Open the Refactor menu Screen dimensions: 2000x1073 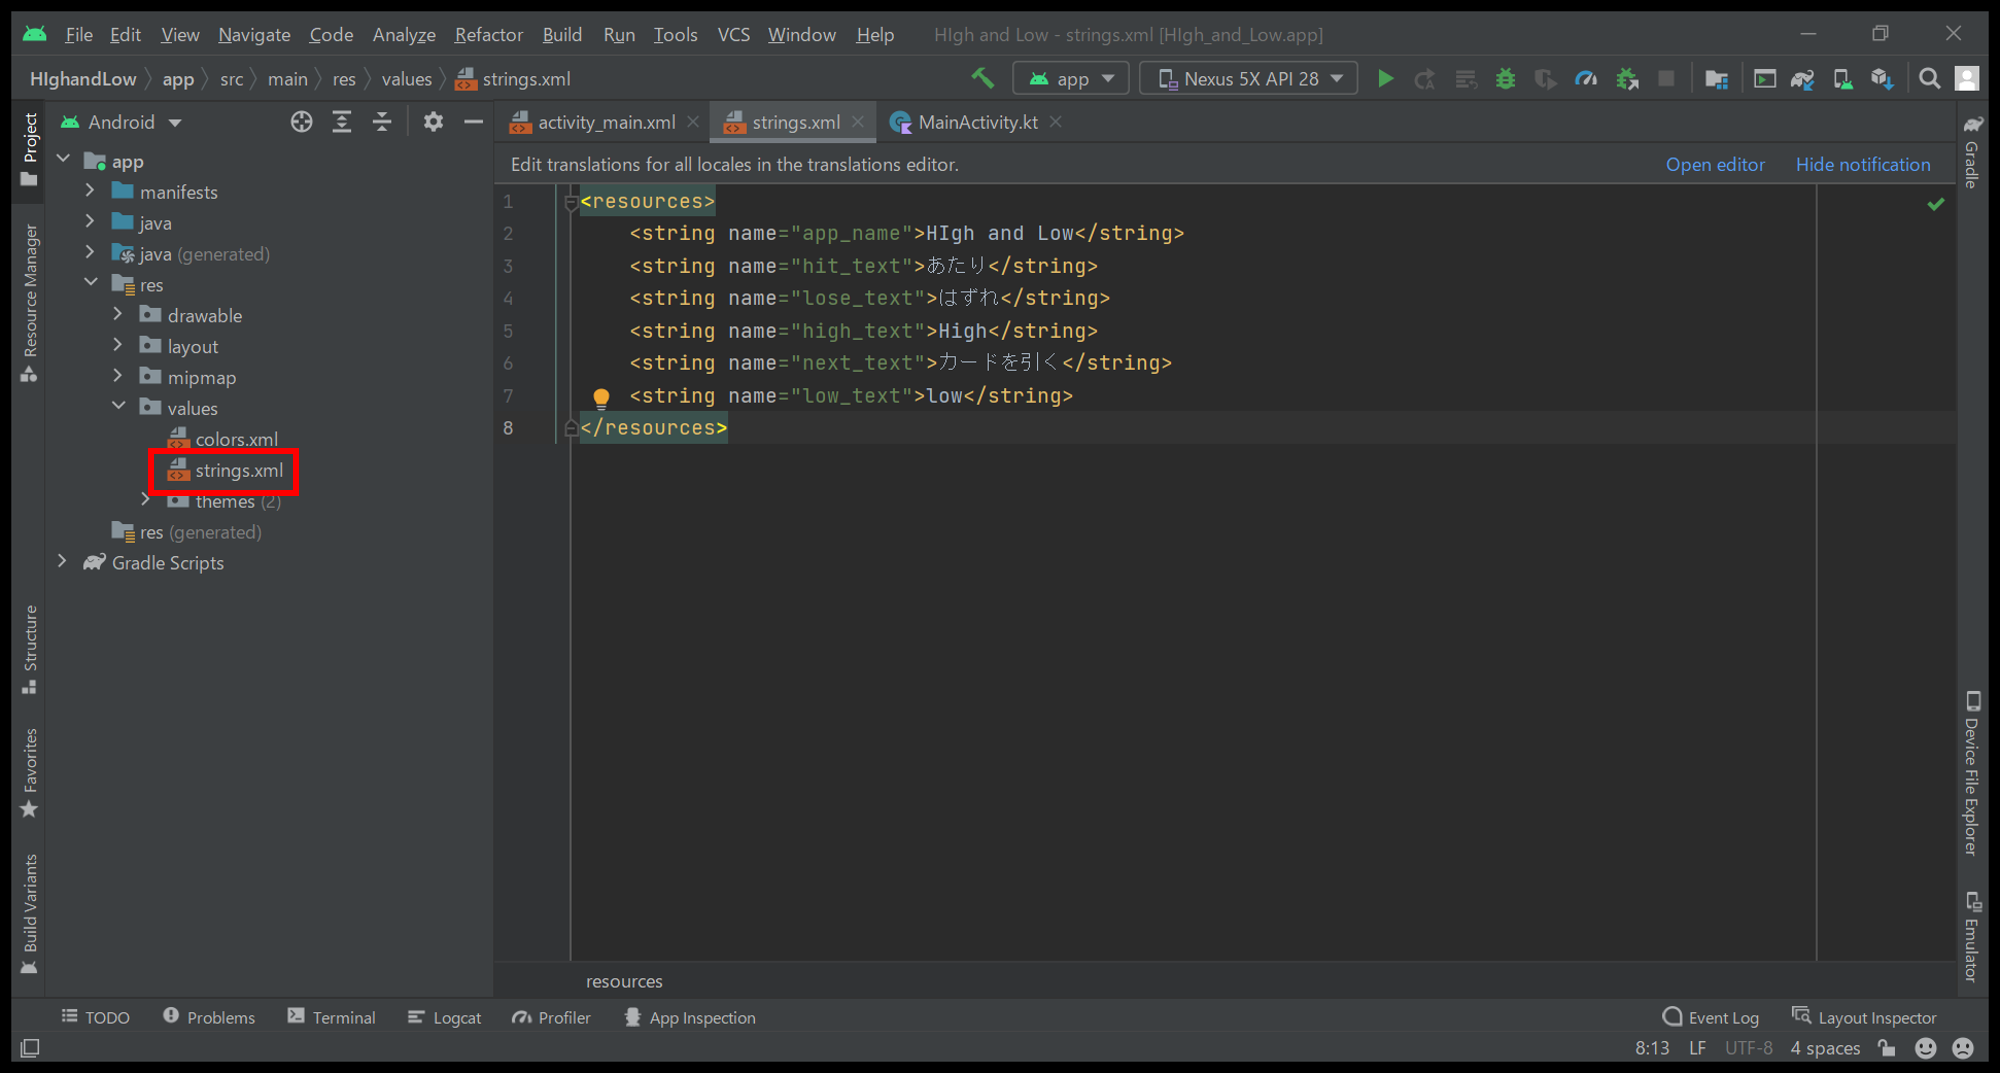(x=488, y=35)
